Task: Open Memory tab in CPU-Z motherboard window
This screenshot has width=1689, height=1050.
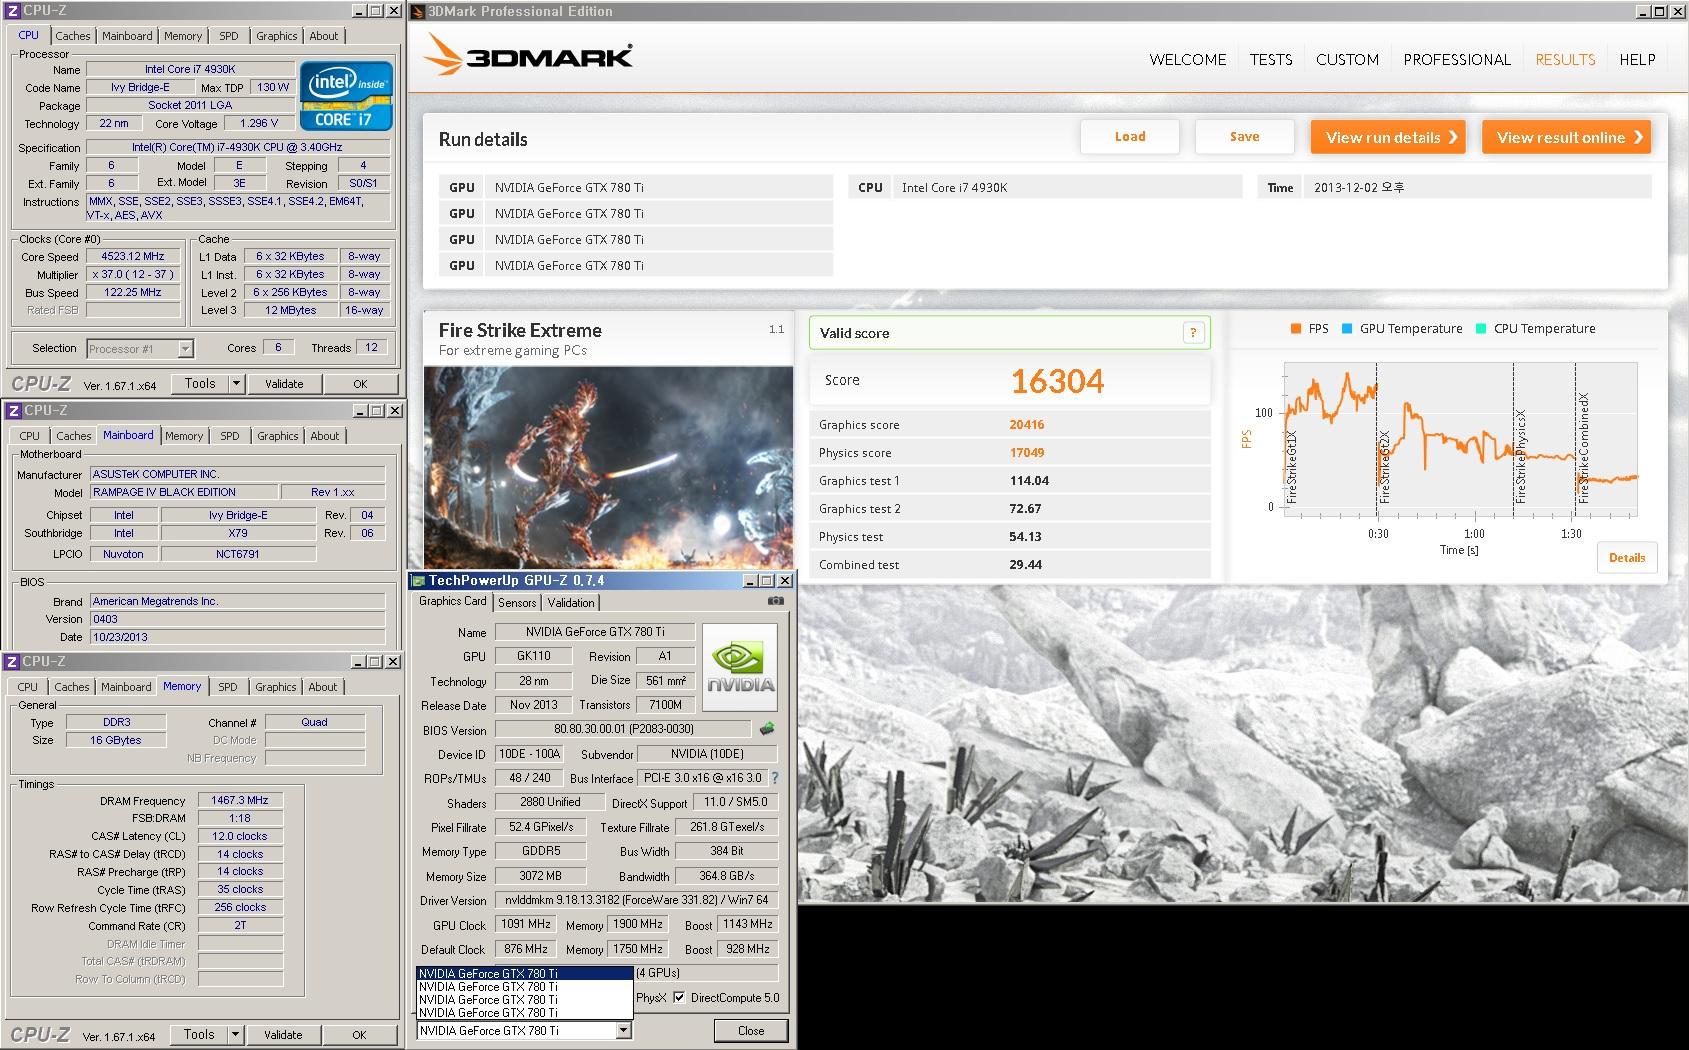Action: (x=185, y=436)
